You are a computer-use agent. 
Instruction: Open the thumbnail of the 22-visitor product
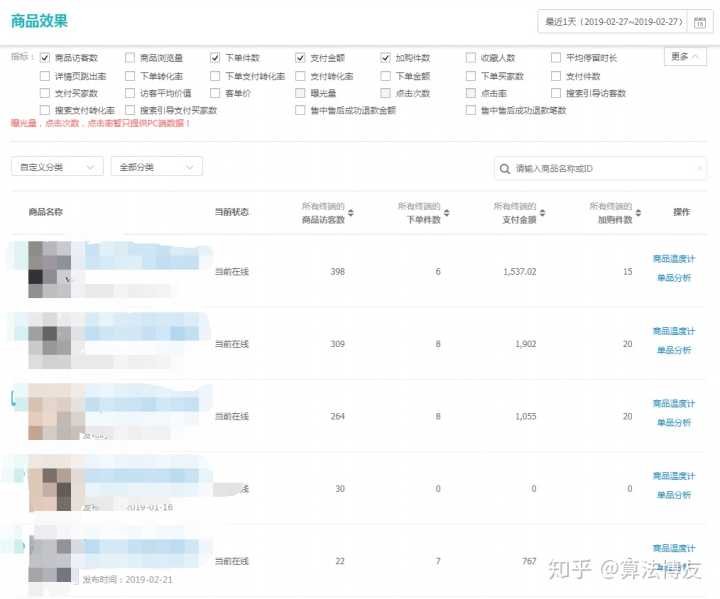pos(50,558)
